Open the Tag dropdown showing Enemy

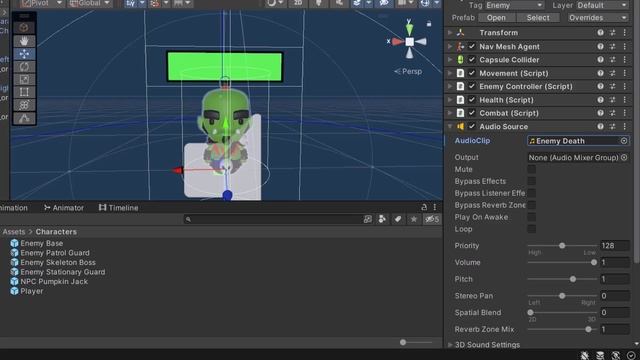[514, 5]
